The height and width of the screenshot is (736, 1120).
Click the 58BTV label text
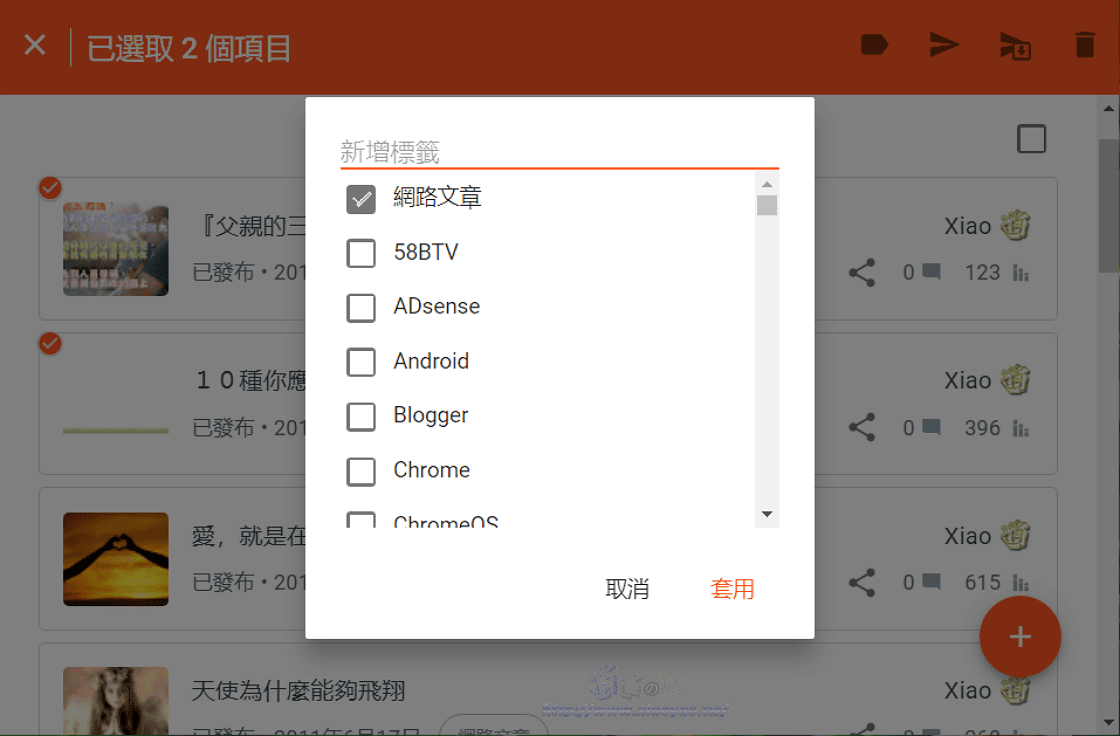tap(426, 252)
